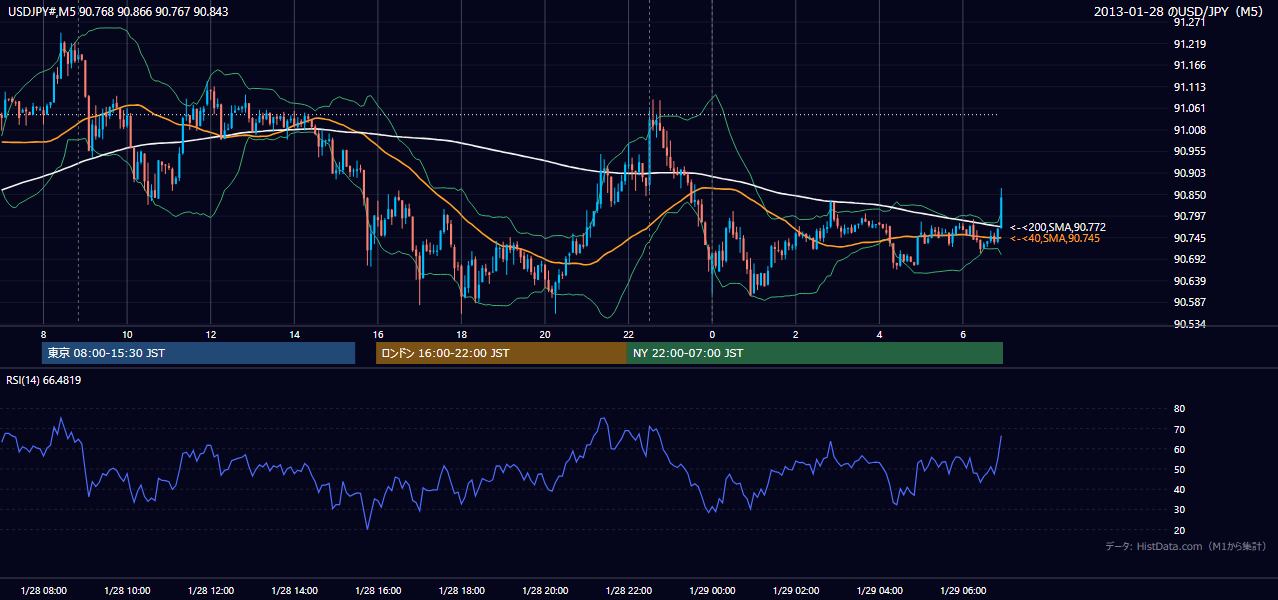Click price axis value 91.008
This screenshot has width=1278, height=600.
click(1190, 130)
